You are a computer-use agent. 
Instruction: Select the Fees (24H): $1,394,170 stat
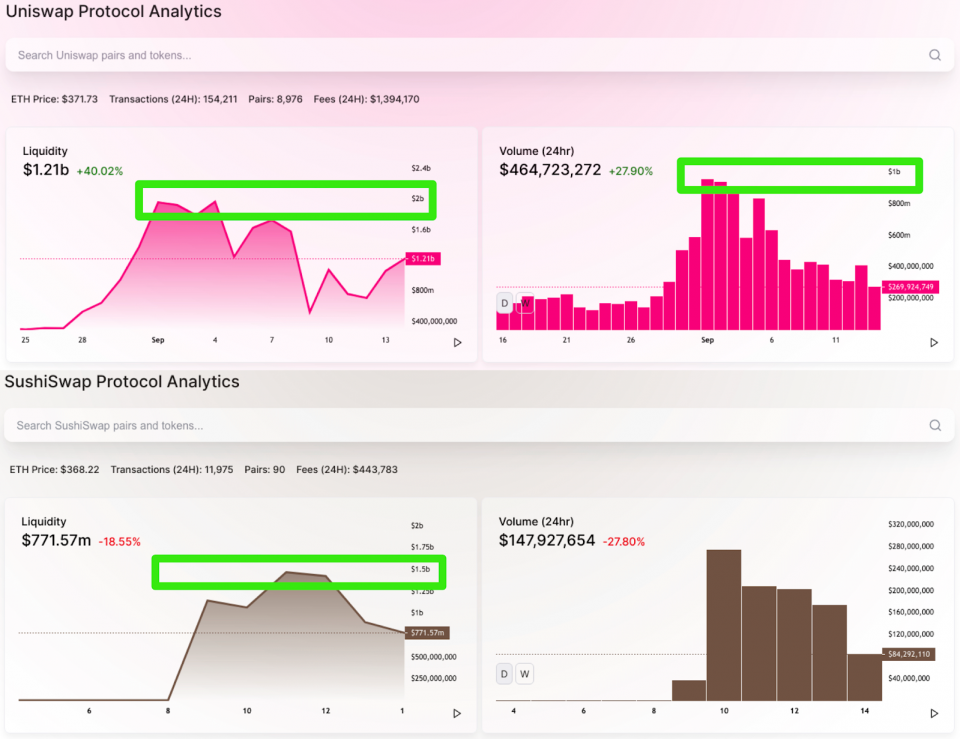(367, 99)
